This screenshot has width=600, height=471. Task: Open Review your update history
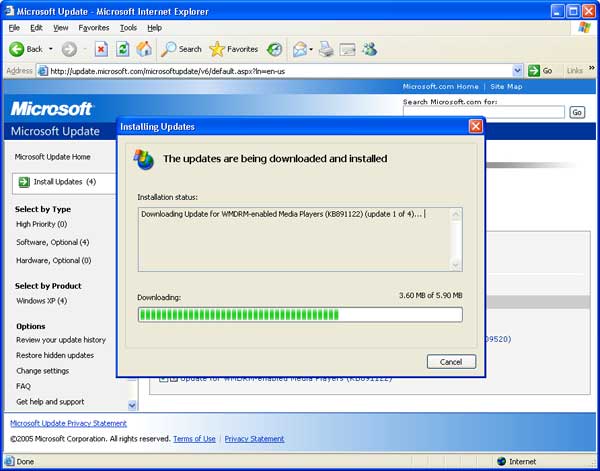click(x=61, y=340)
